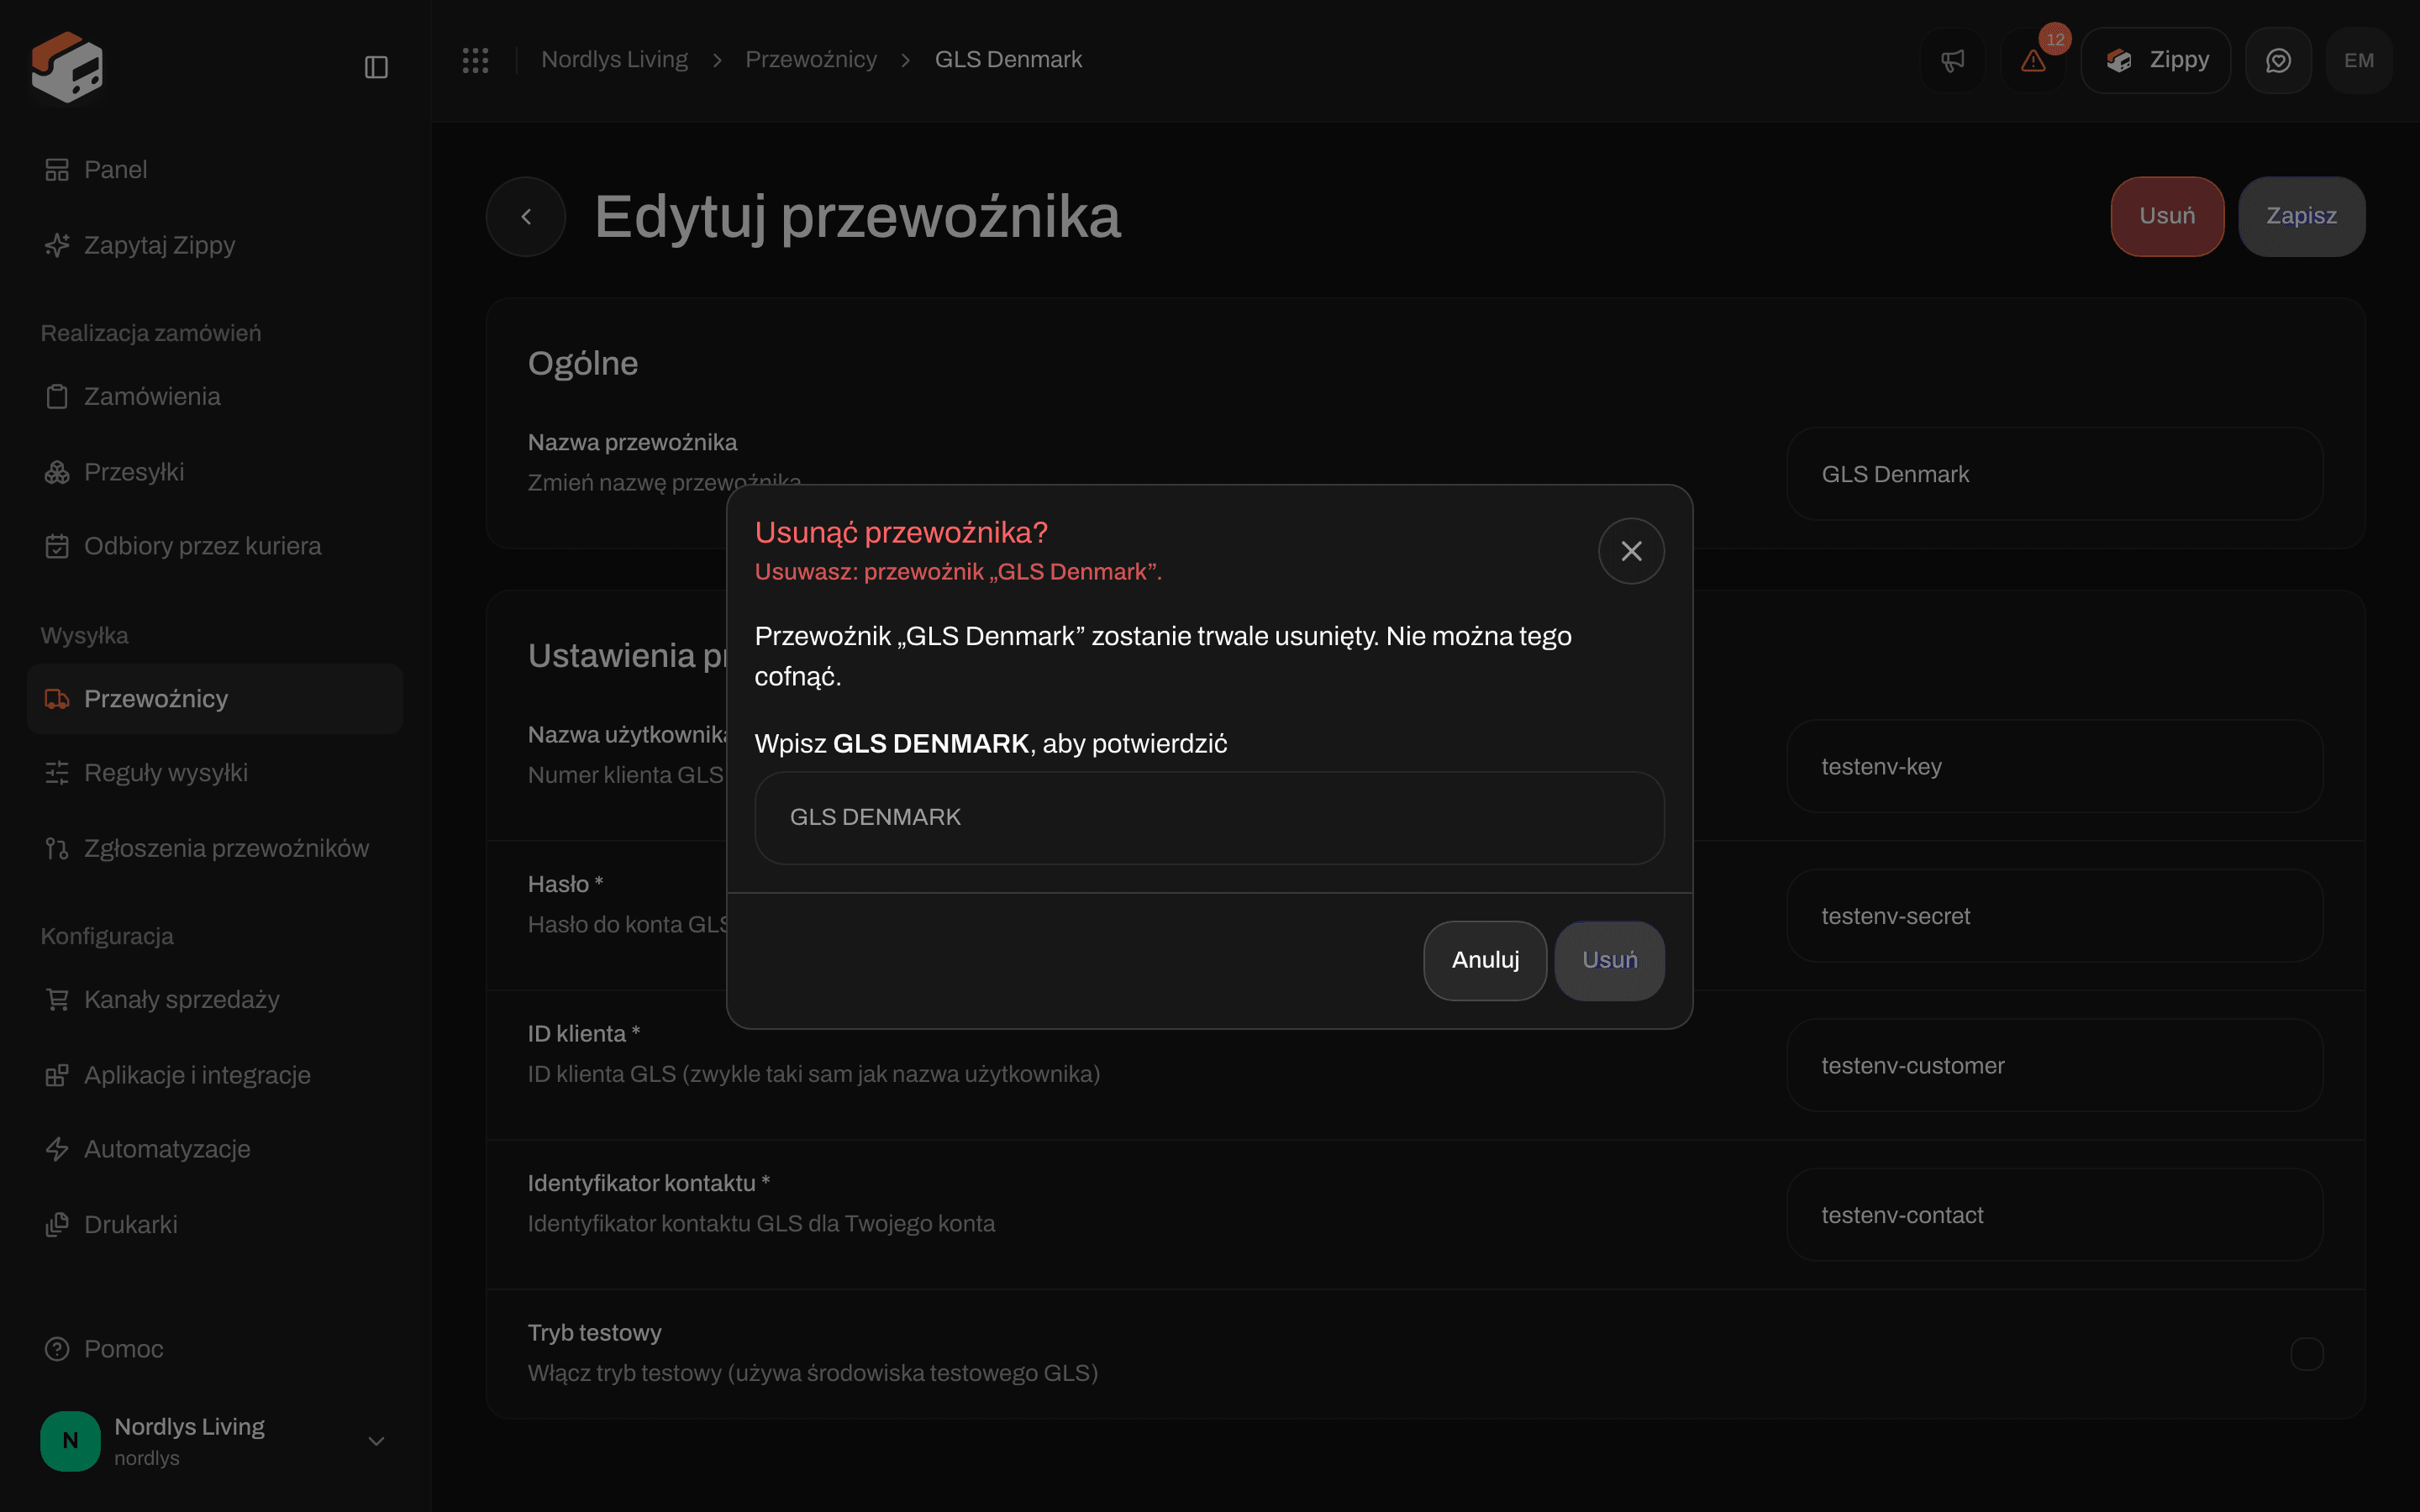This screenshot has height=1512, width=2420.
Task: Click the Zippy logo icon in top bar
Action: tap(2118, 60)
